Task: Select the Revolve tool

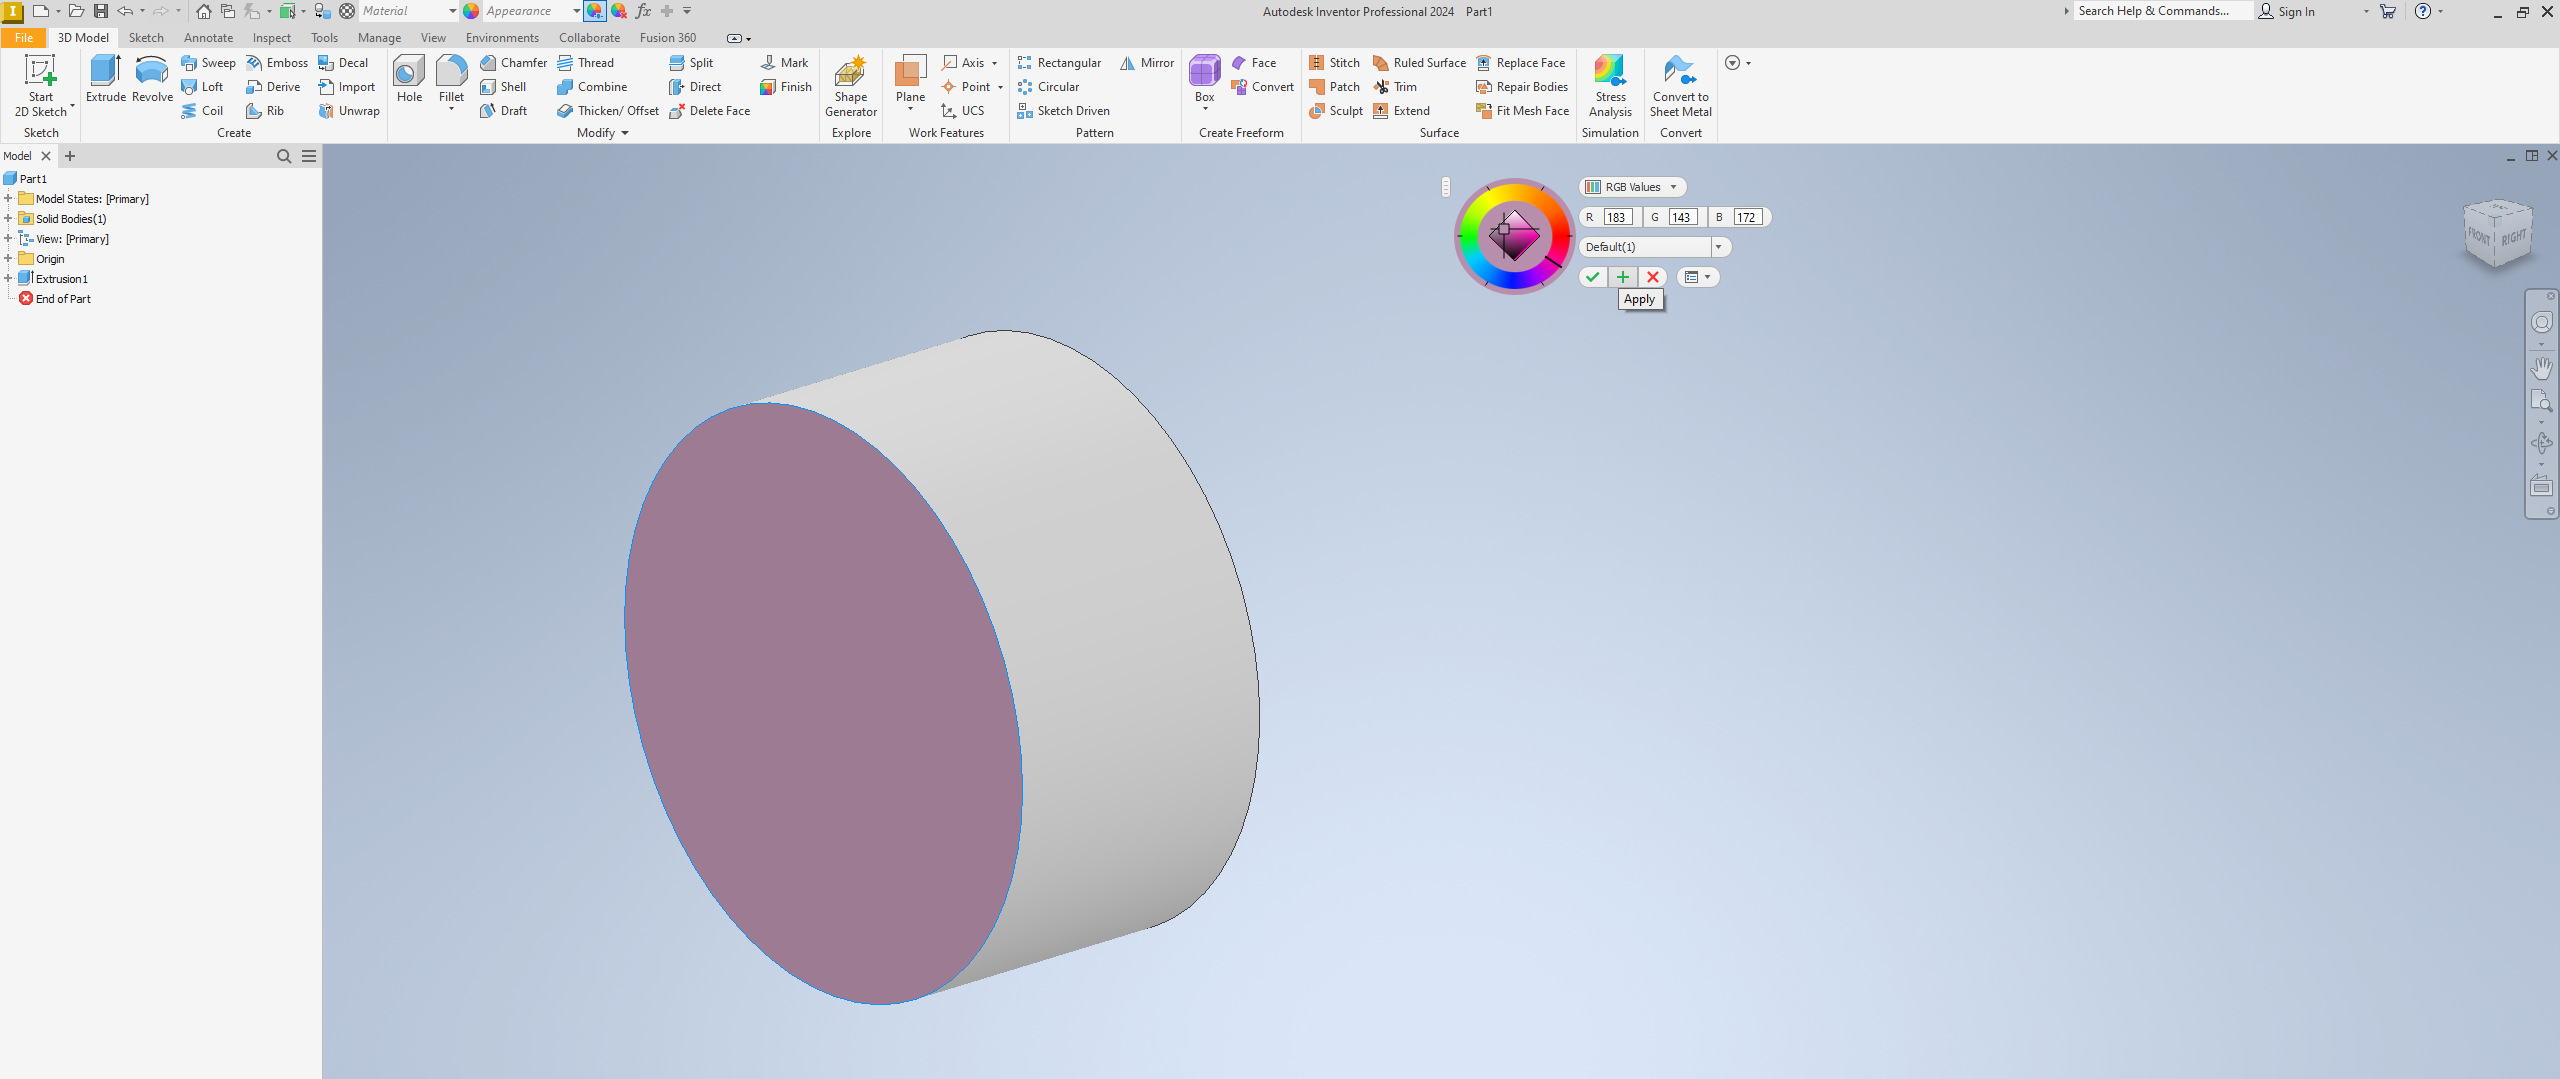Action: point(152,79)
